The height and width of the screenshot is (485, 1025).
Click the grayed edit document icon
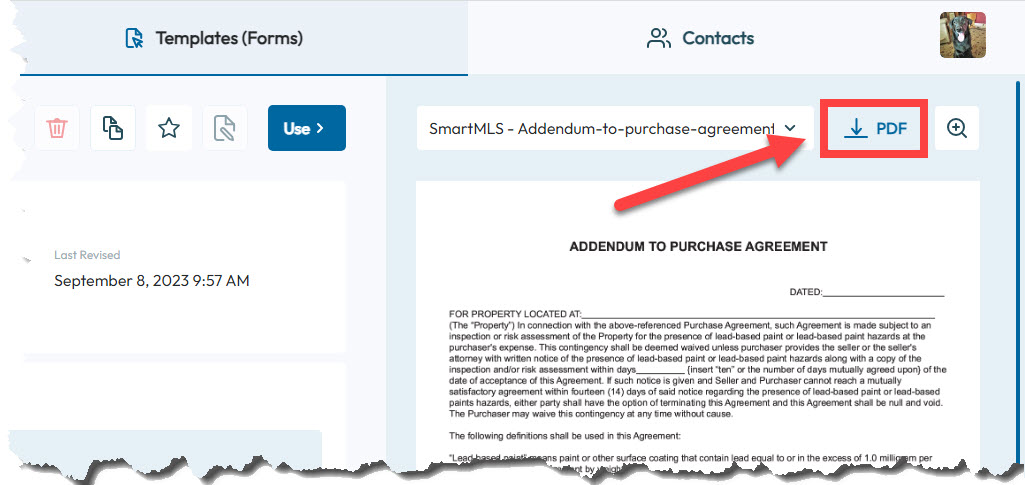224,128
